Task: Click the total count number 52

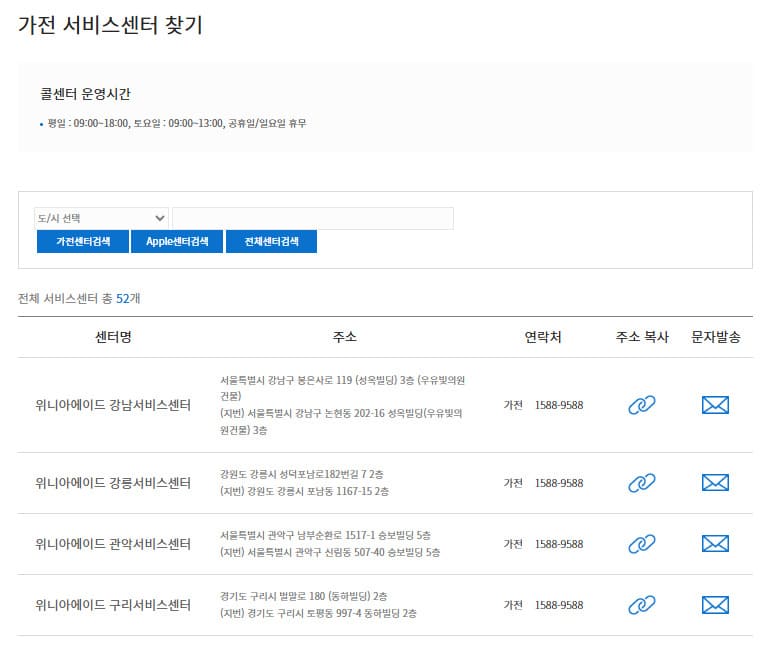Action: [123, 298]
